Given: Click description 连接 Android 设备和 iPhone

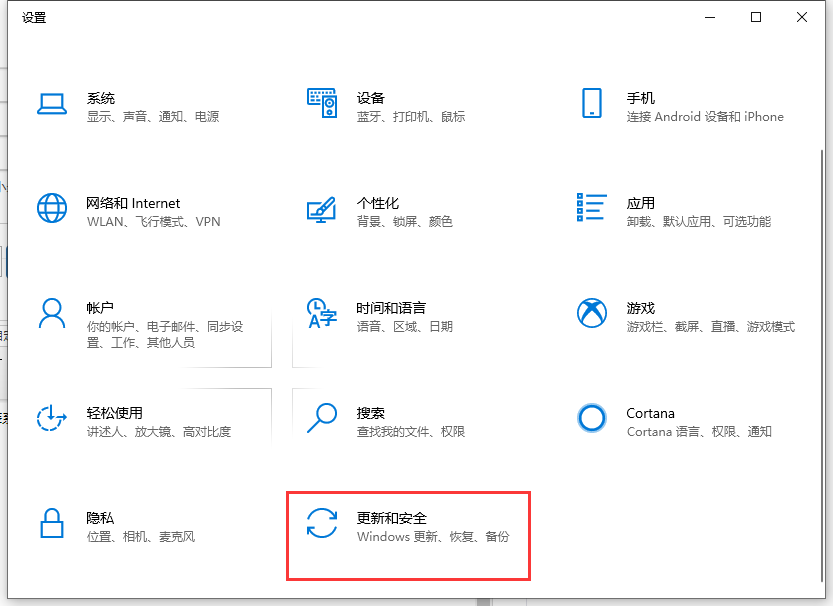Looking at the screenshot, I should (x=705, y=117).
